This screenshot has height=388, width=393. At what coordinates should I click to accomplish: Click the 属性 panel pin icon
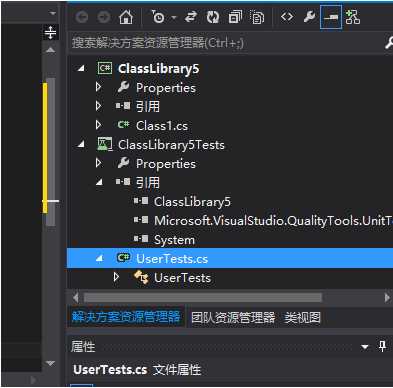[382, 346]
